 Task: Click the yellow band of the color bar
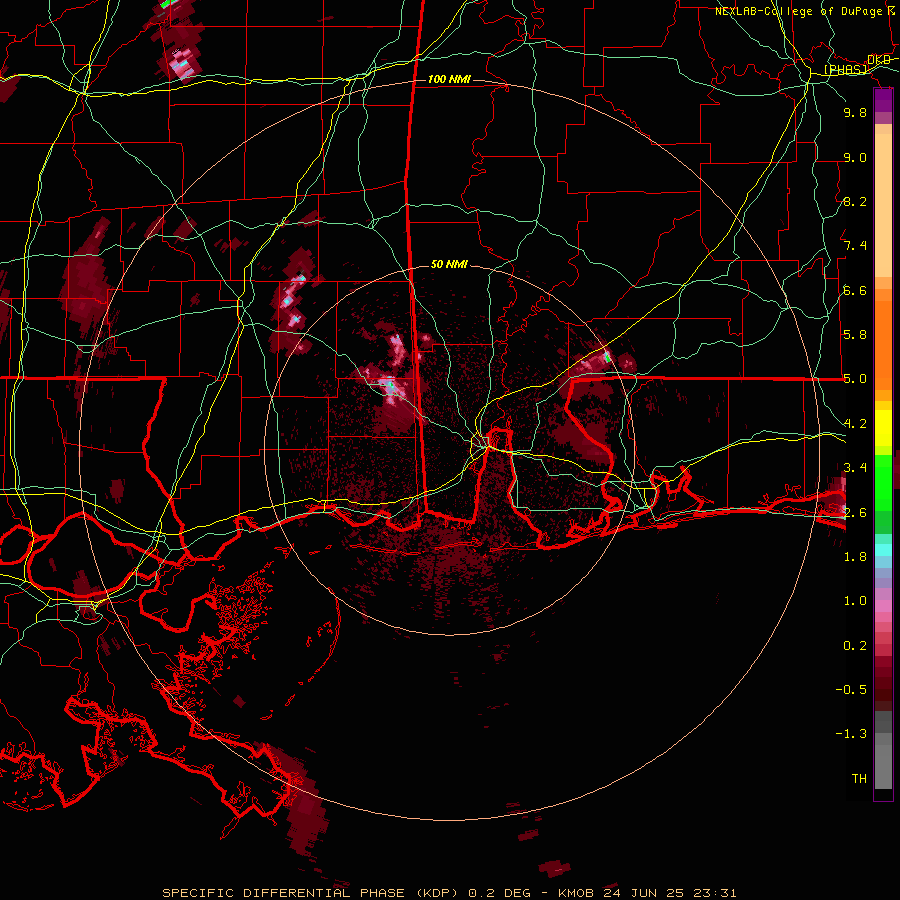click(x=883, y=428)
